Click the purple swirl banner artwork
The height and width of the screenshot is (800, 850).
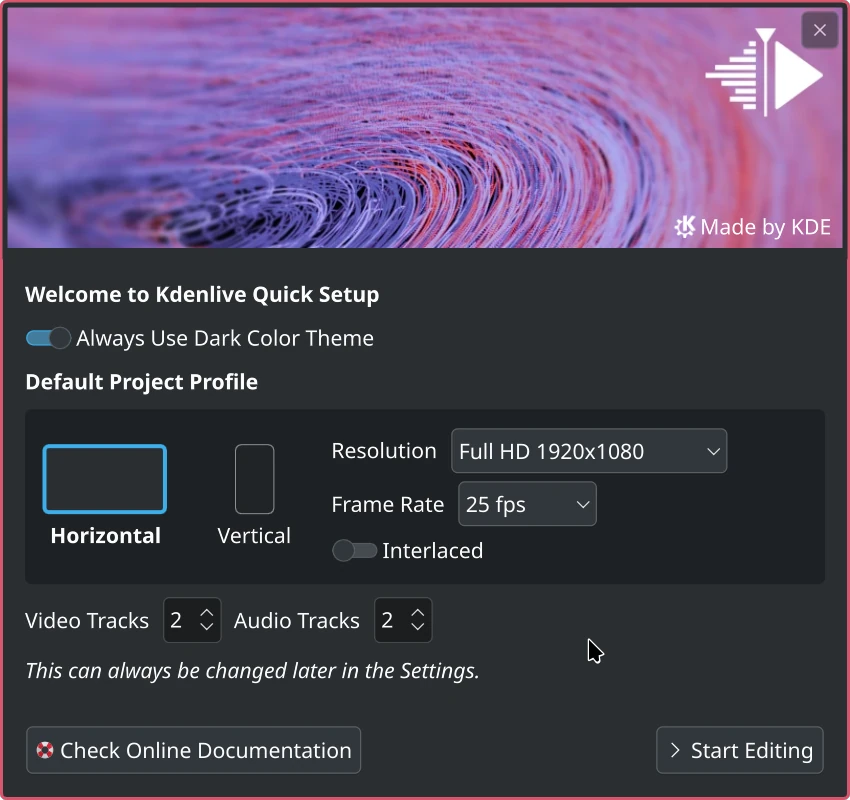click(350, 130)
